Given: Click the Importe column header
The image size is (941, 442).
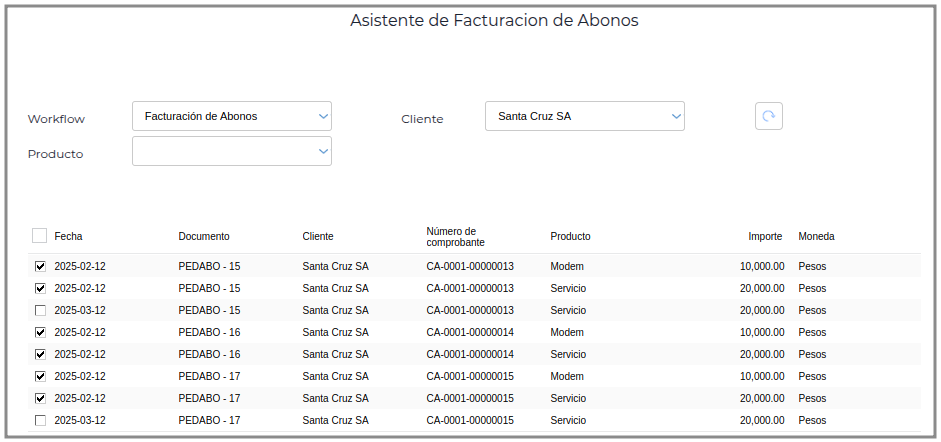Looking at the screenshot, I should pos(765,237).
